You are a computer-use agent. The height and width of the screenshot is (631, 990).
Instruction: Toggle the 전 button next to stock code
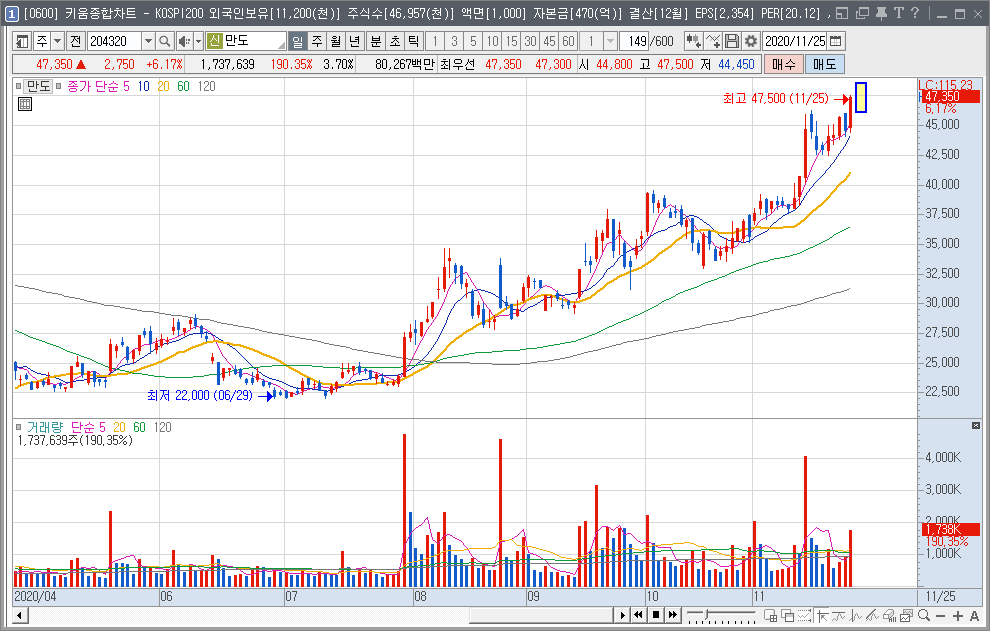[x=76, y=42]
